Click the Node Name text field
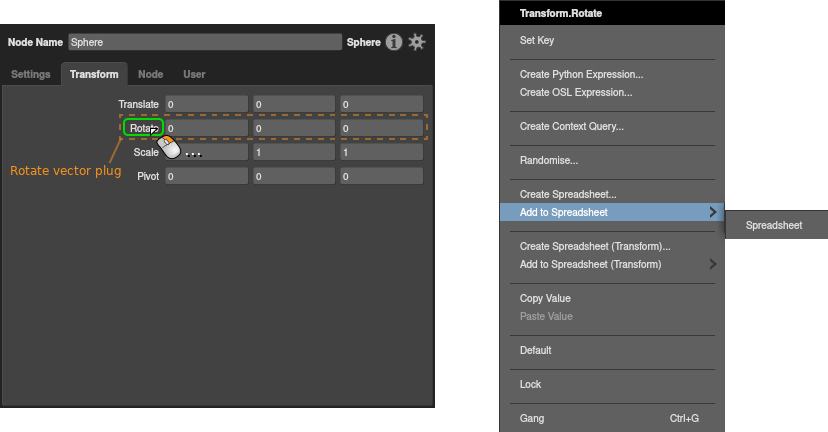Screen dimensions: 828x432 pos(205,43)
